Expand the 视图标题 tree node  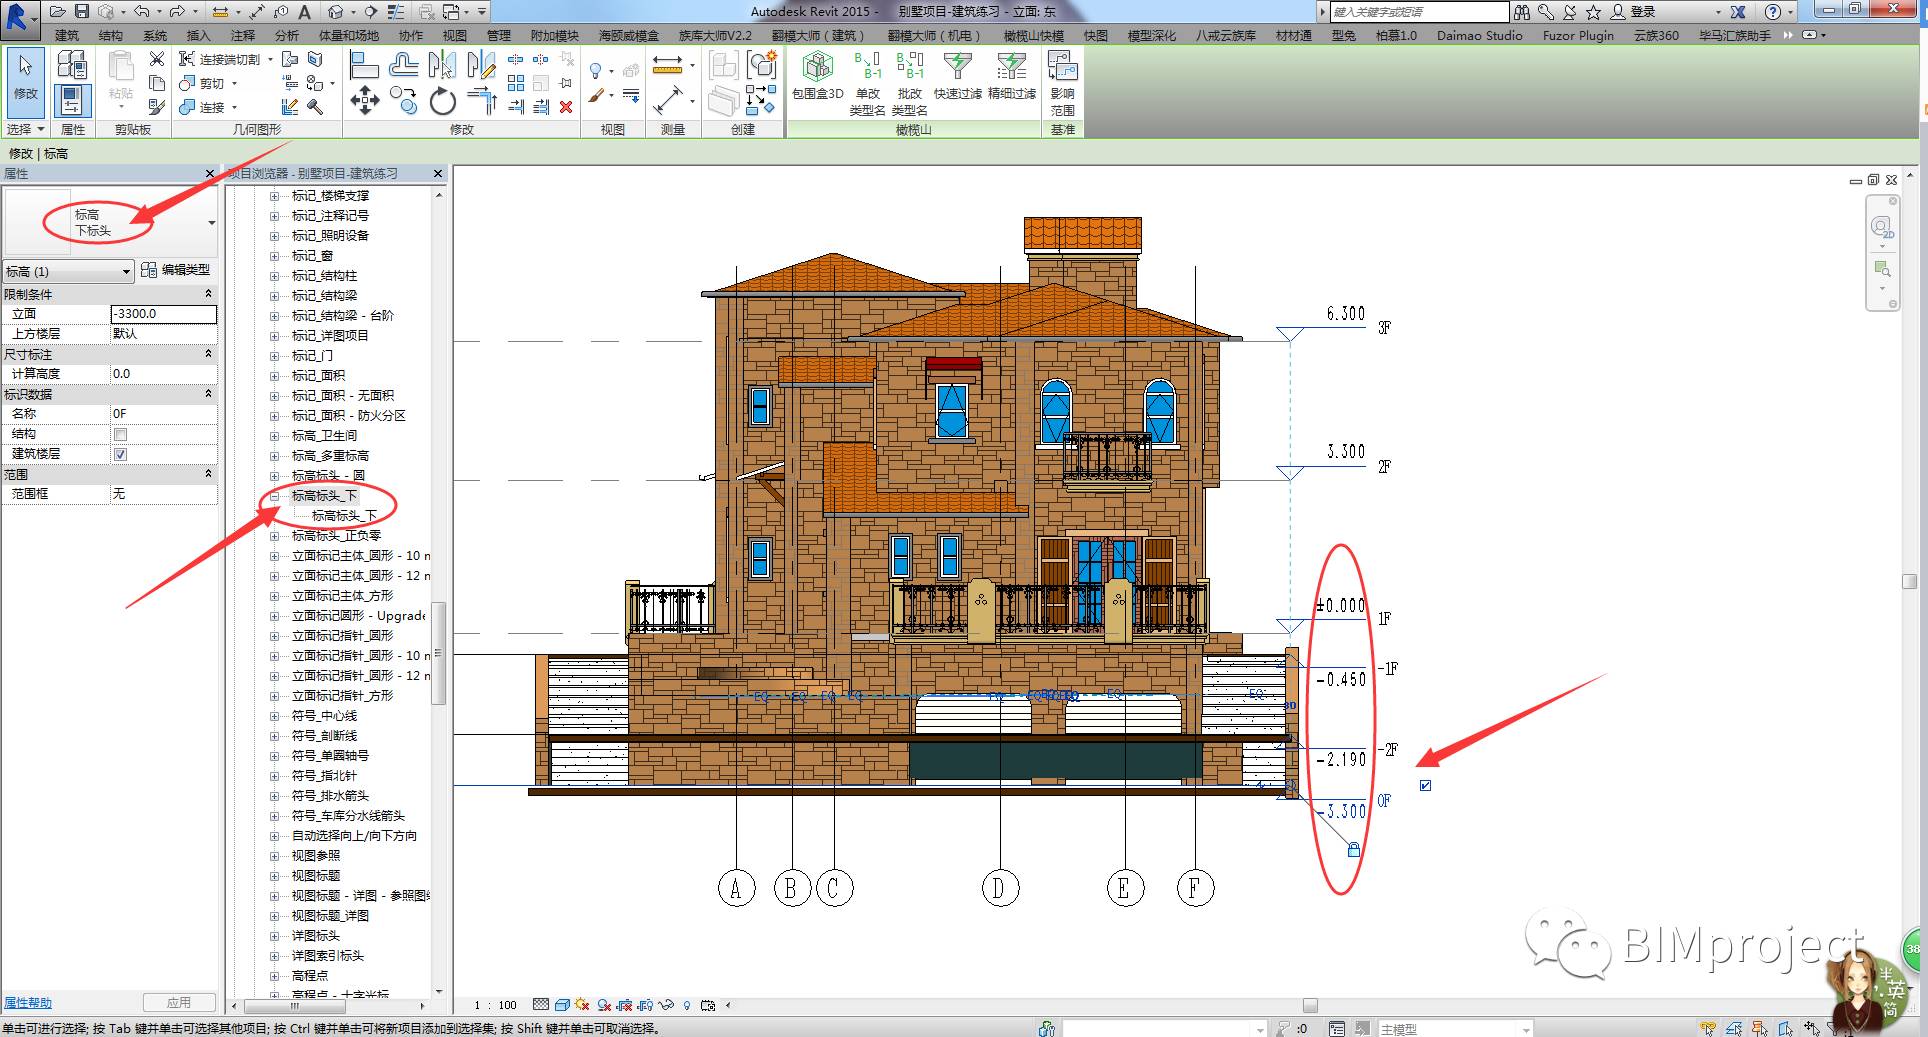tap(275, 876)
